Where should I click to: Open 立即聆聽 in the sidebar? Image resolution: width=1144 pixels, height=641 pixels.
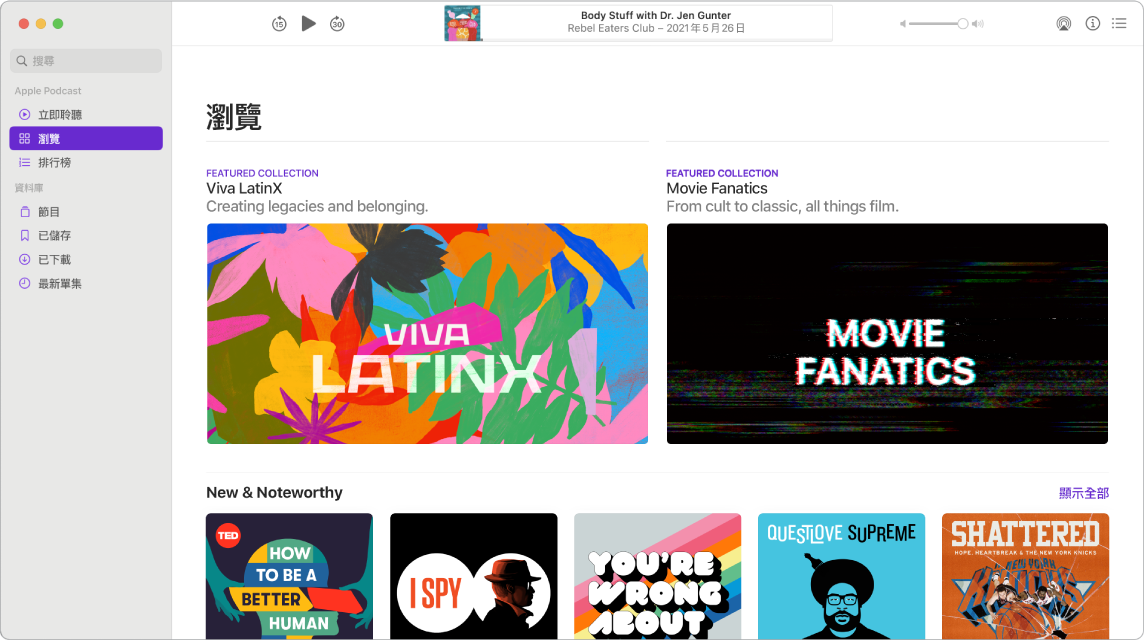pyautogui.click(x=60, y=115)
